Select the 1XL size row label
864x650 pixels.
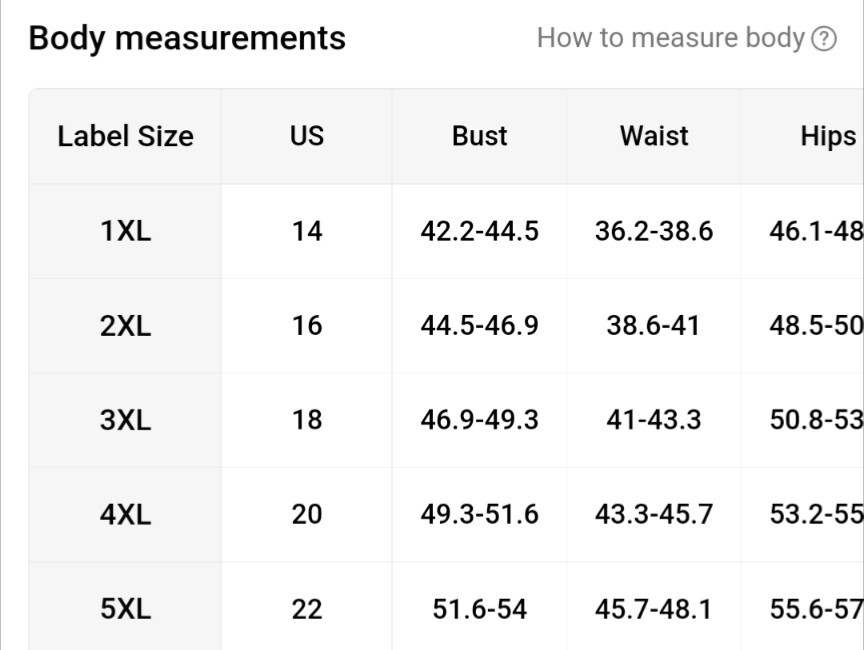(126, 231)
